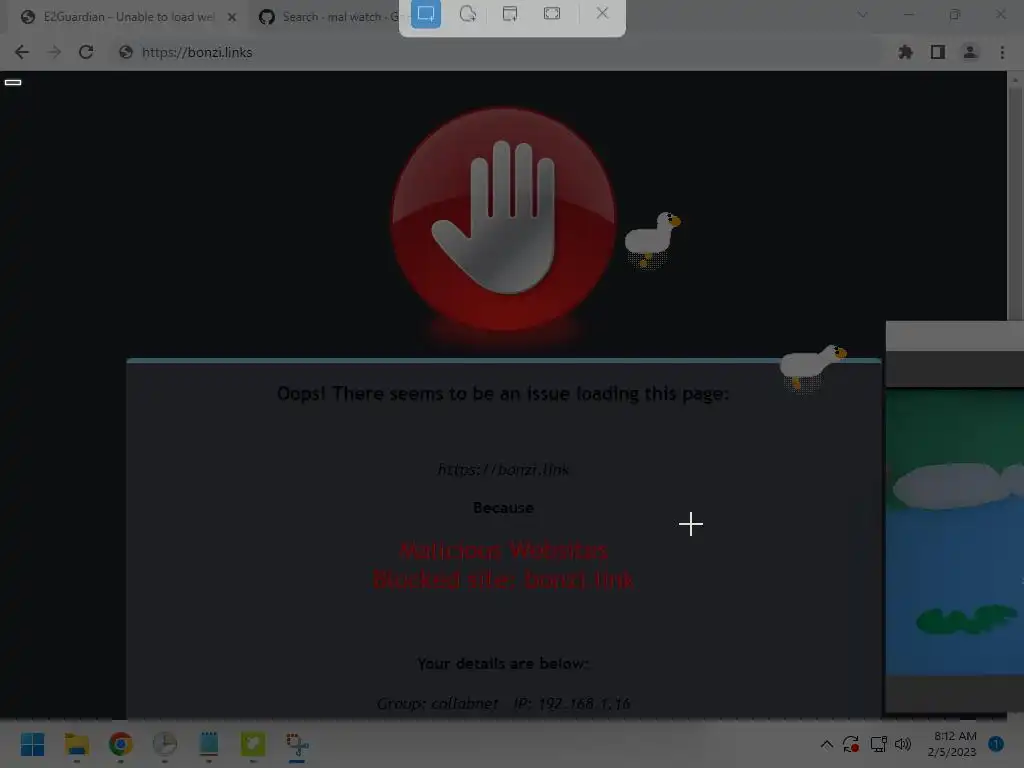This screenshot has width=1024, height=768.
Task: Open the Chrome three-dot menu
Action: point(1002,52)
